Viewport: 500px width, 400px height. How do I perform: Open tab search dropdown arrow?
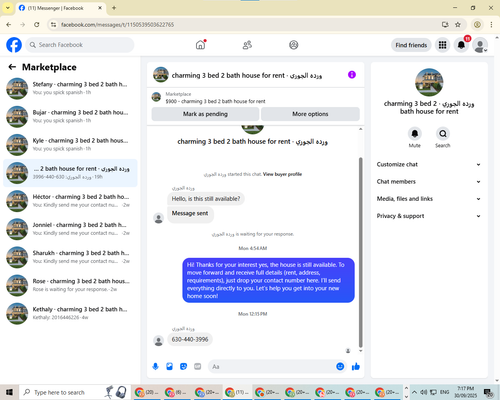pyautogui.click(x=7, y=8)
